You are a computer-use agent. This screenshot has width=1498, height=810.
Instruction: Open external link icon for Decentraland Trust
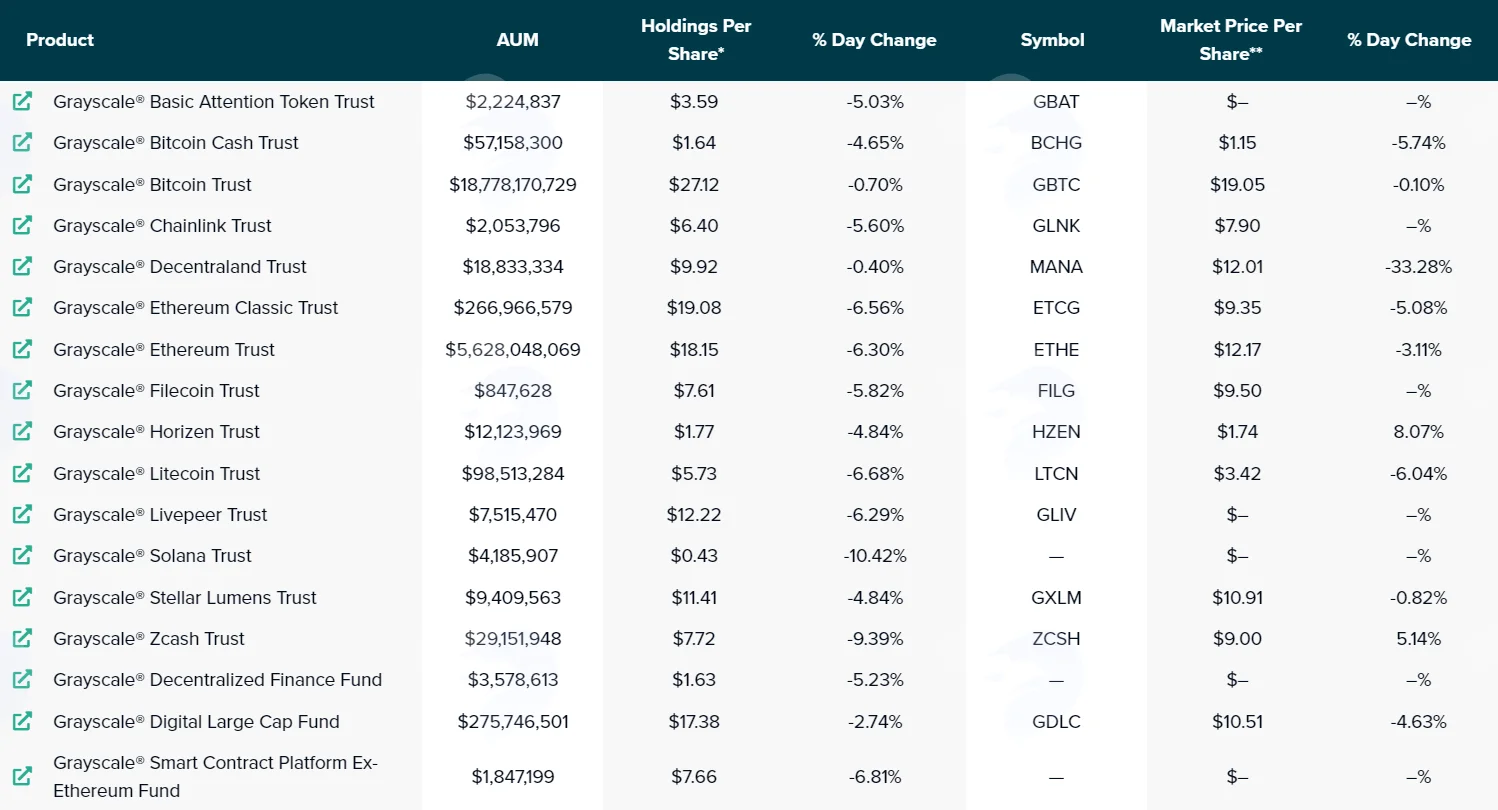pyautogui.click(x=22, y=266)
